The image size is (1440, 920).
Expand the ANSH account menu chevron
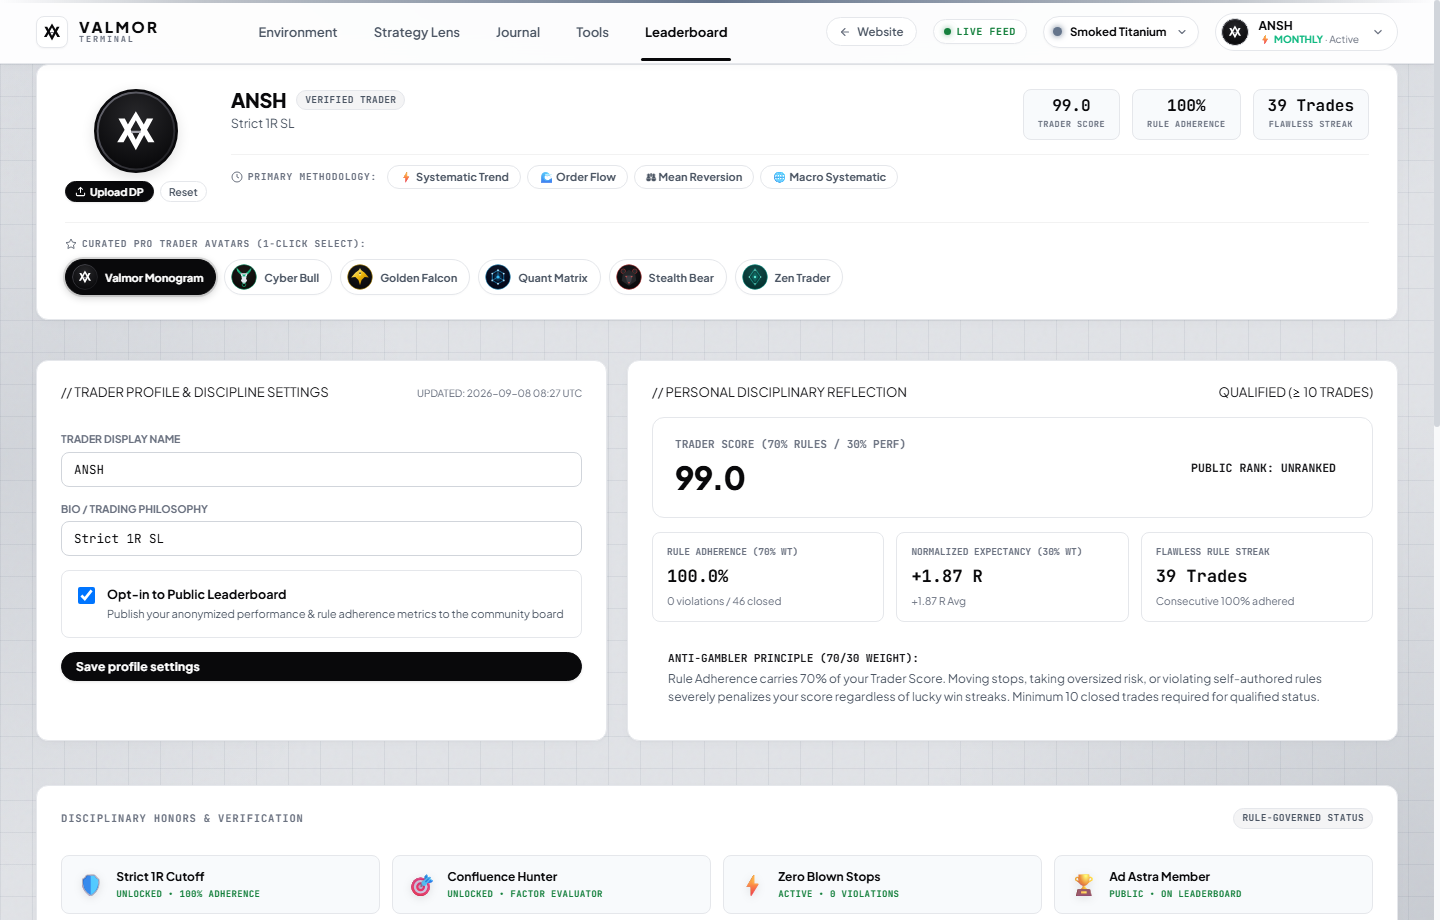coord(1378,32)
